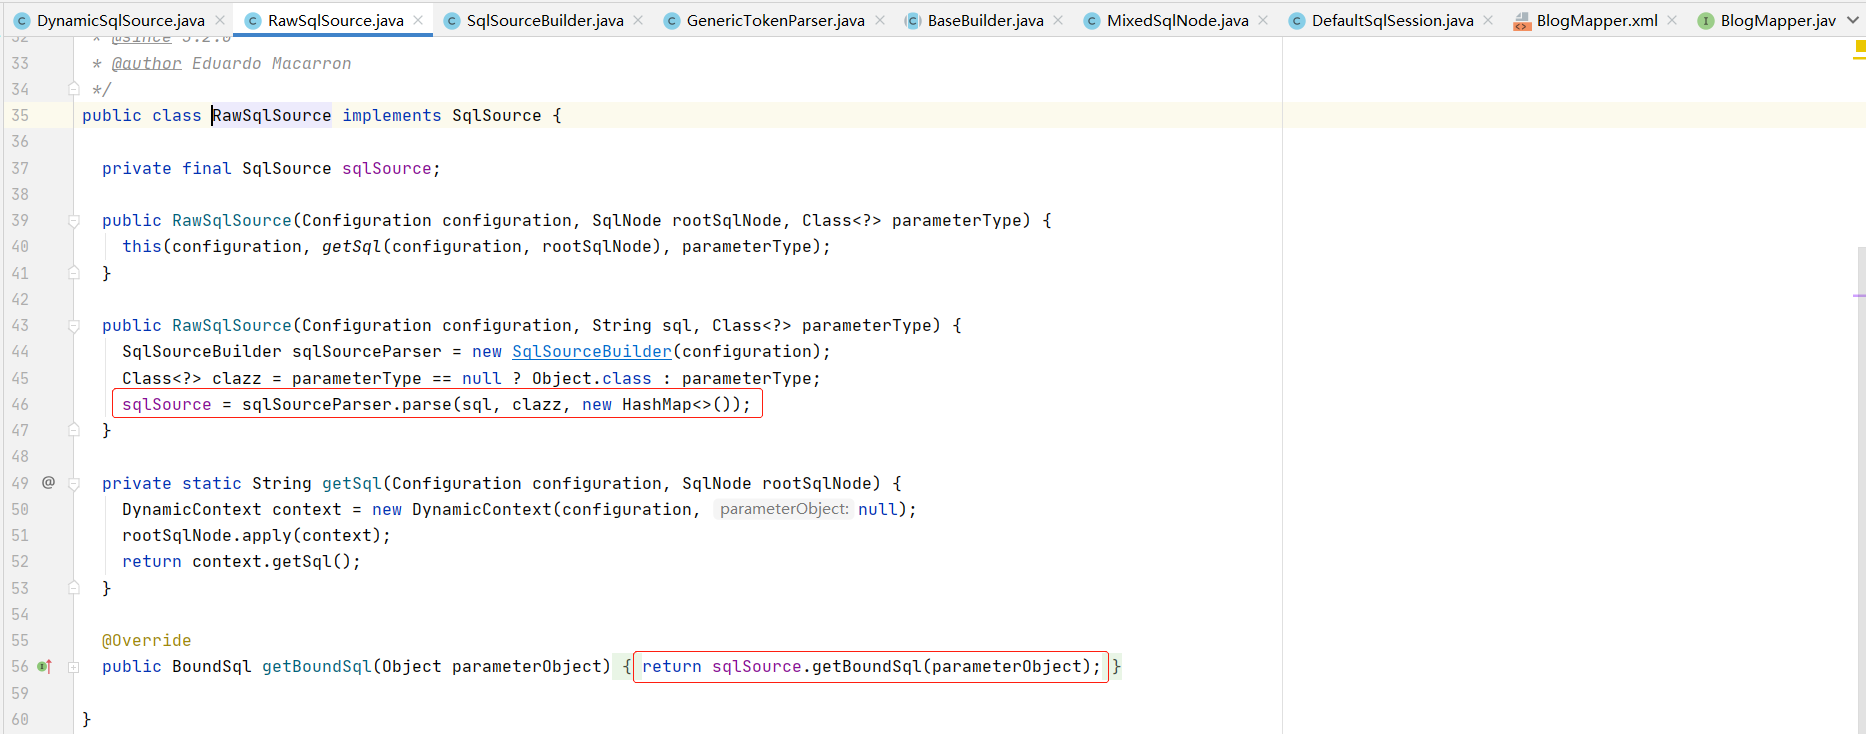Click the purple marker on error stripe
The image size is (1866, 734).
1860,295
